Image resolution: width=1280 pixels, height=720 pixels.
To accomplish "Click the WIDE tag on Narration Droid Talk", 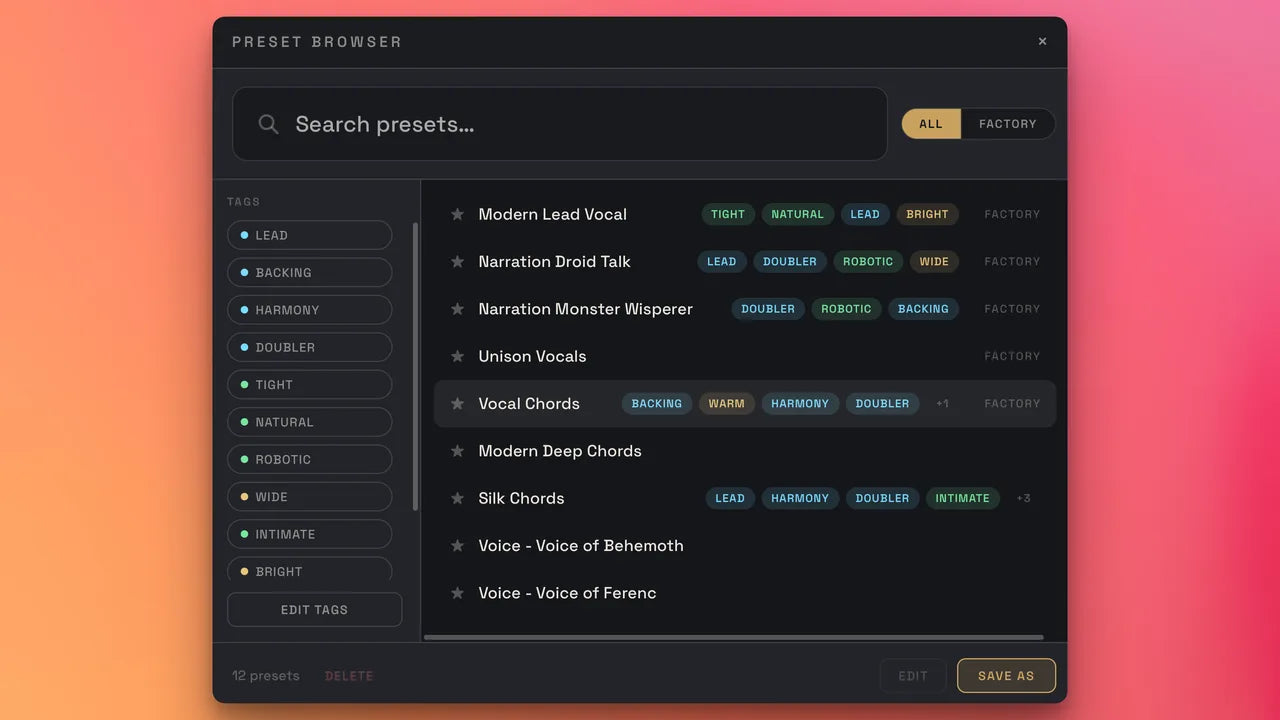I will pyautogui.click(x=934, y=261).
